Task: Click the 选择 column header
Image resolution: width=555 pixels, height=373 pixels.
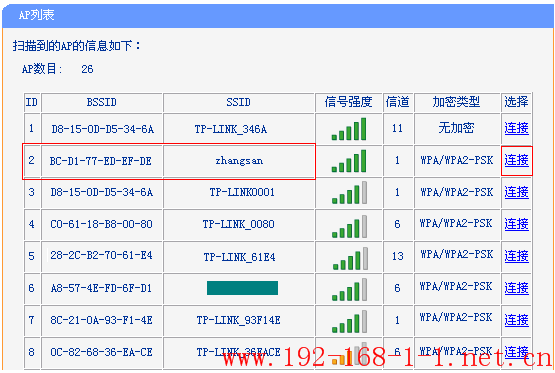Action: [516, 102]
